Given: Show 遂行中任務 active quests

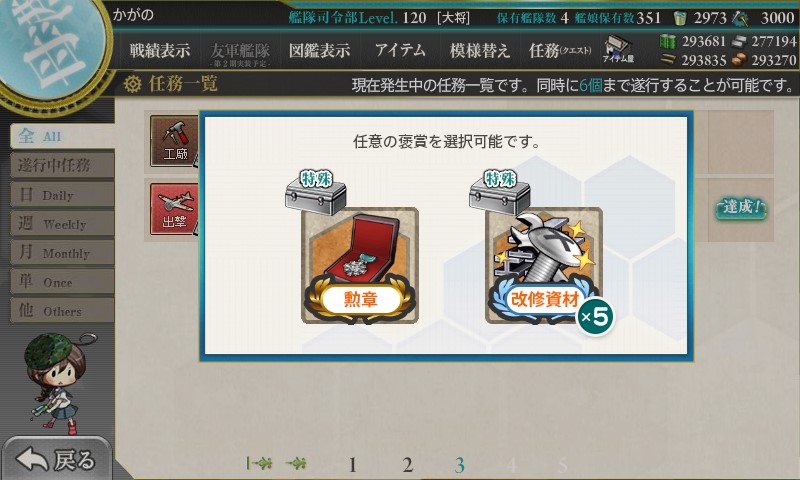Looking at the screenshot, I should [62, 165].
